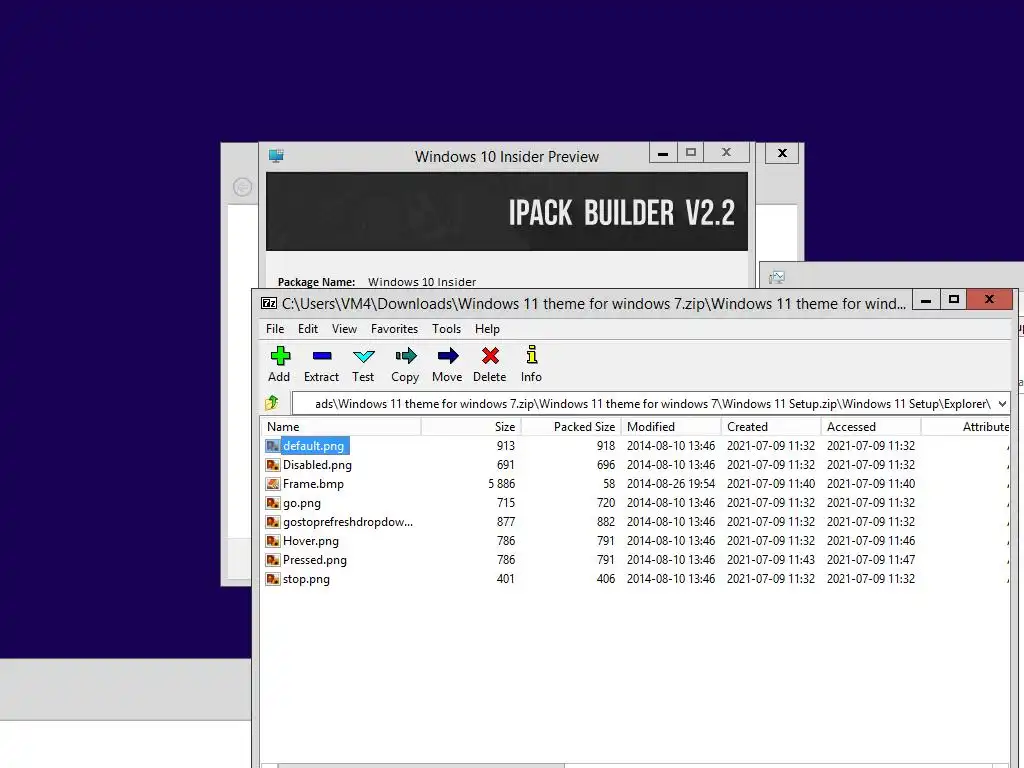Click size value 5 886 of Frame.bmp
The image size is (1024, 768).
tap(502, 484)
